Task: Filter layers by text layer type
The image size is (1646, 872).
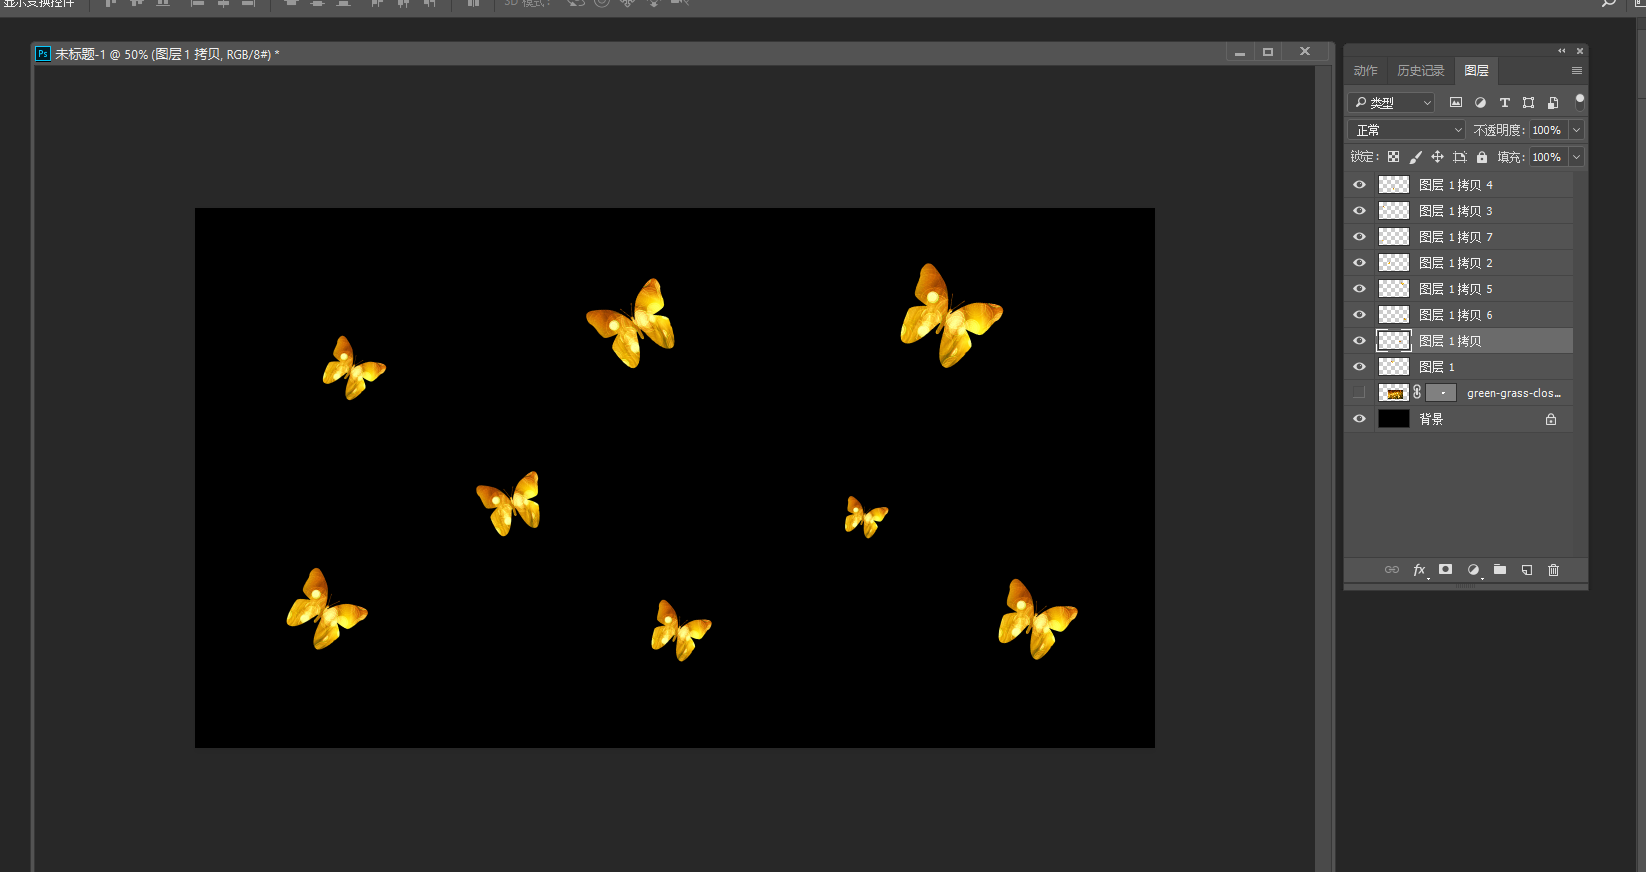Action: 1504,102
